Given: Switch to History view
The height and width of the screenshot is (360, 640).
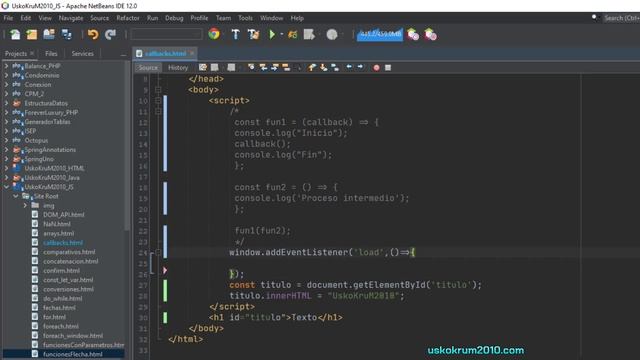Looking at the screenshot, I should [x=178, y=67].
